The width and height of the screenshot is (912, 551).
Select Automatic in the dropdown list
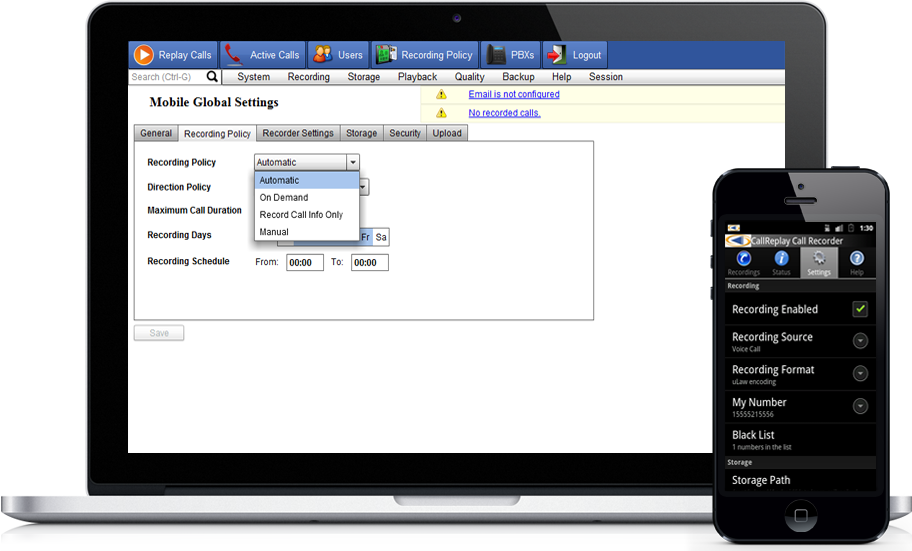307,180
